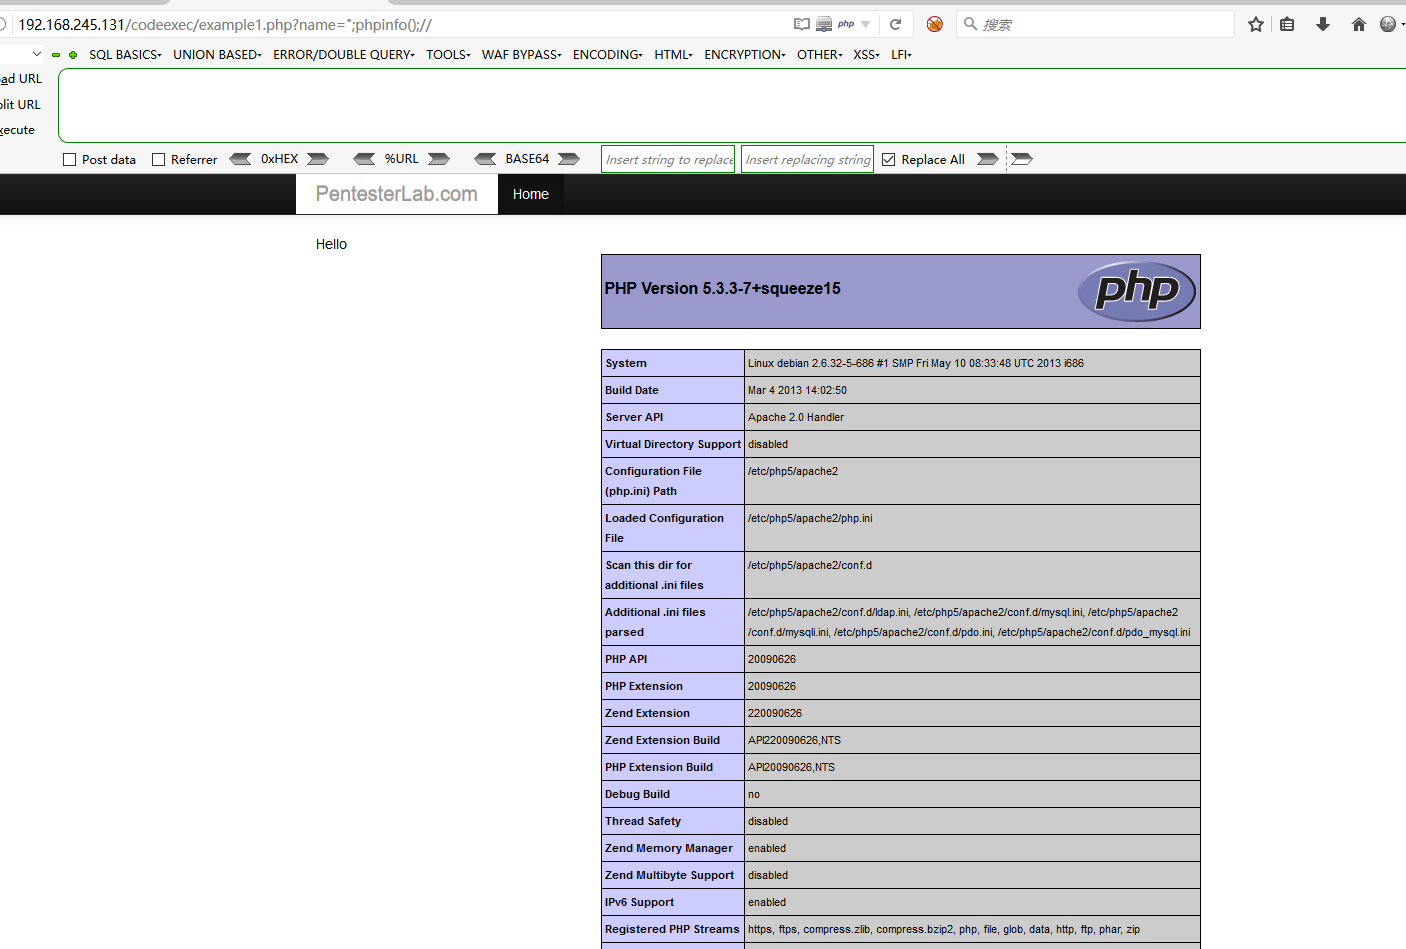
Task: Click the gray replace arrow after Replace All
Action: click(987, 159)
